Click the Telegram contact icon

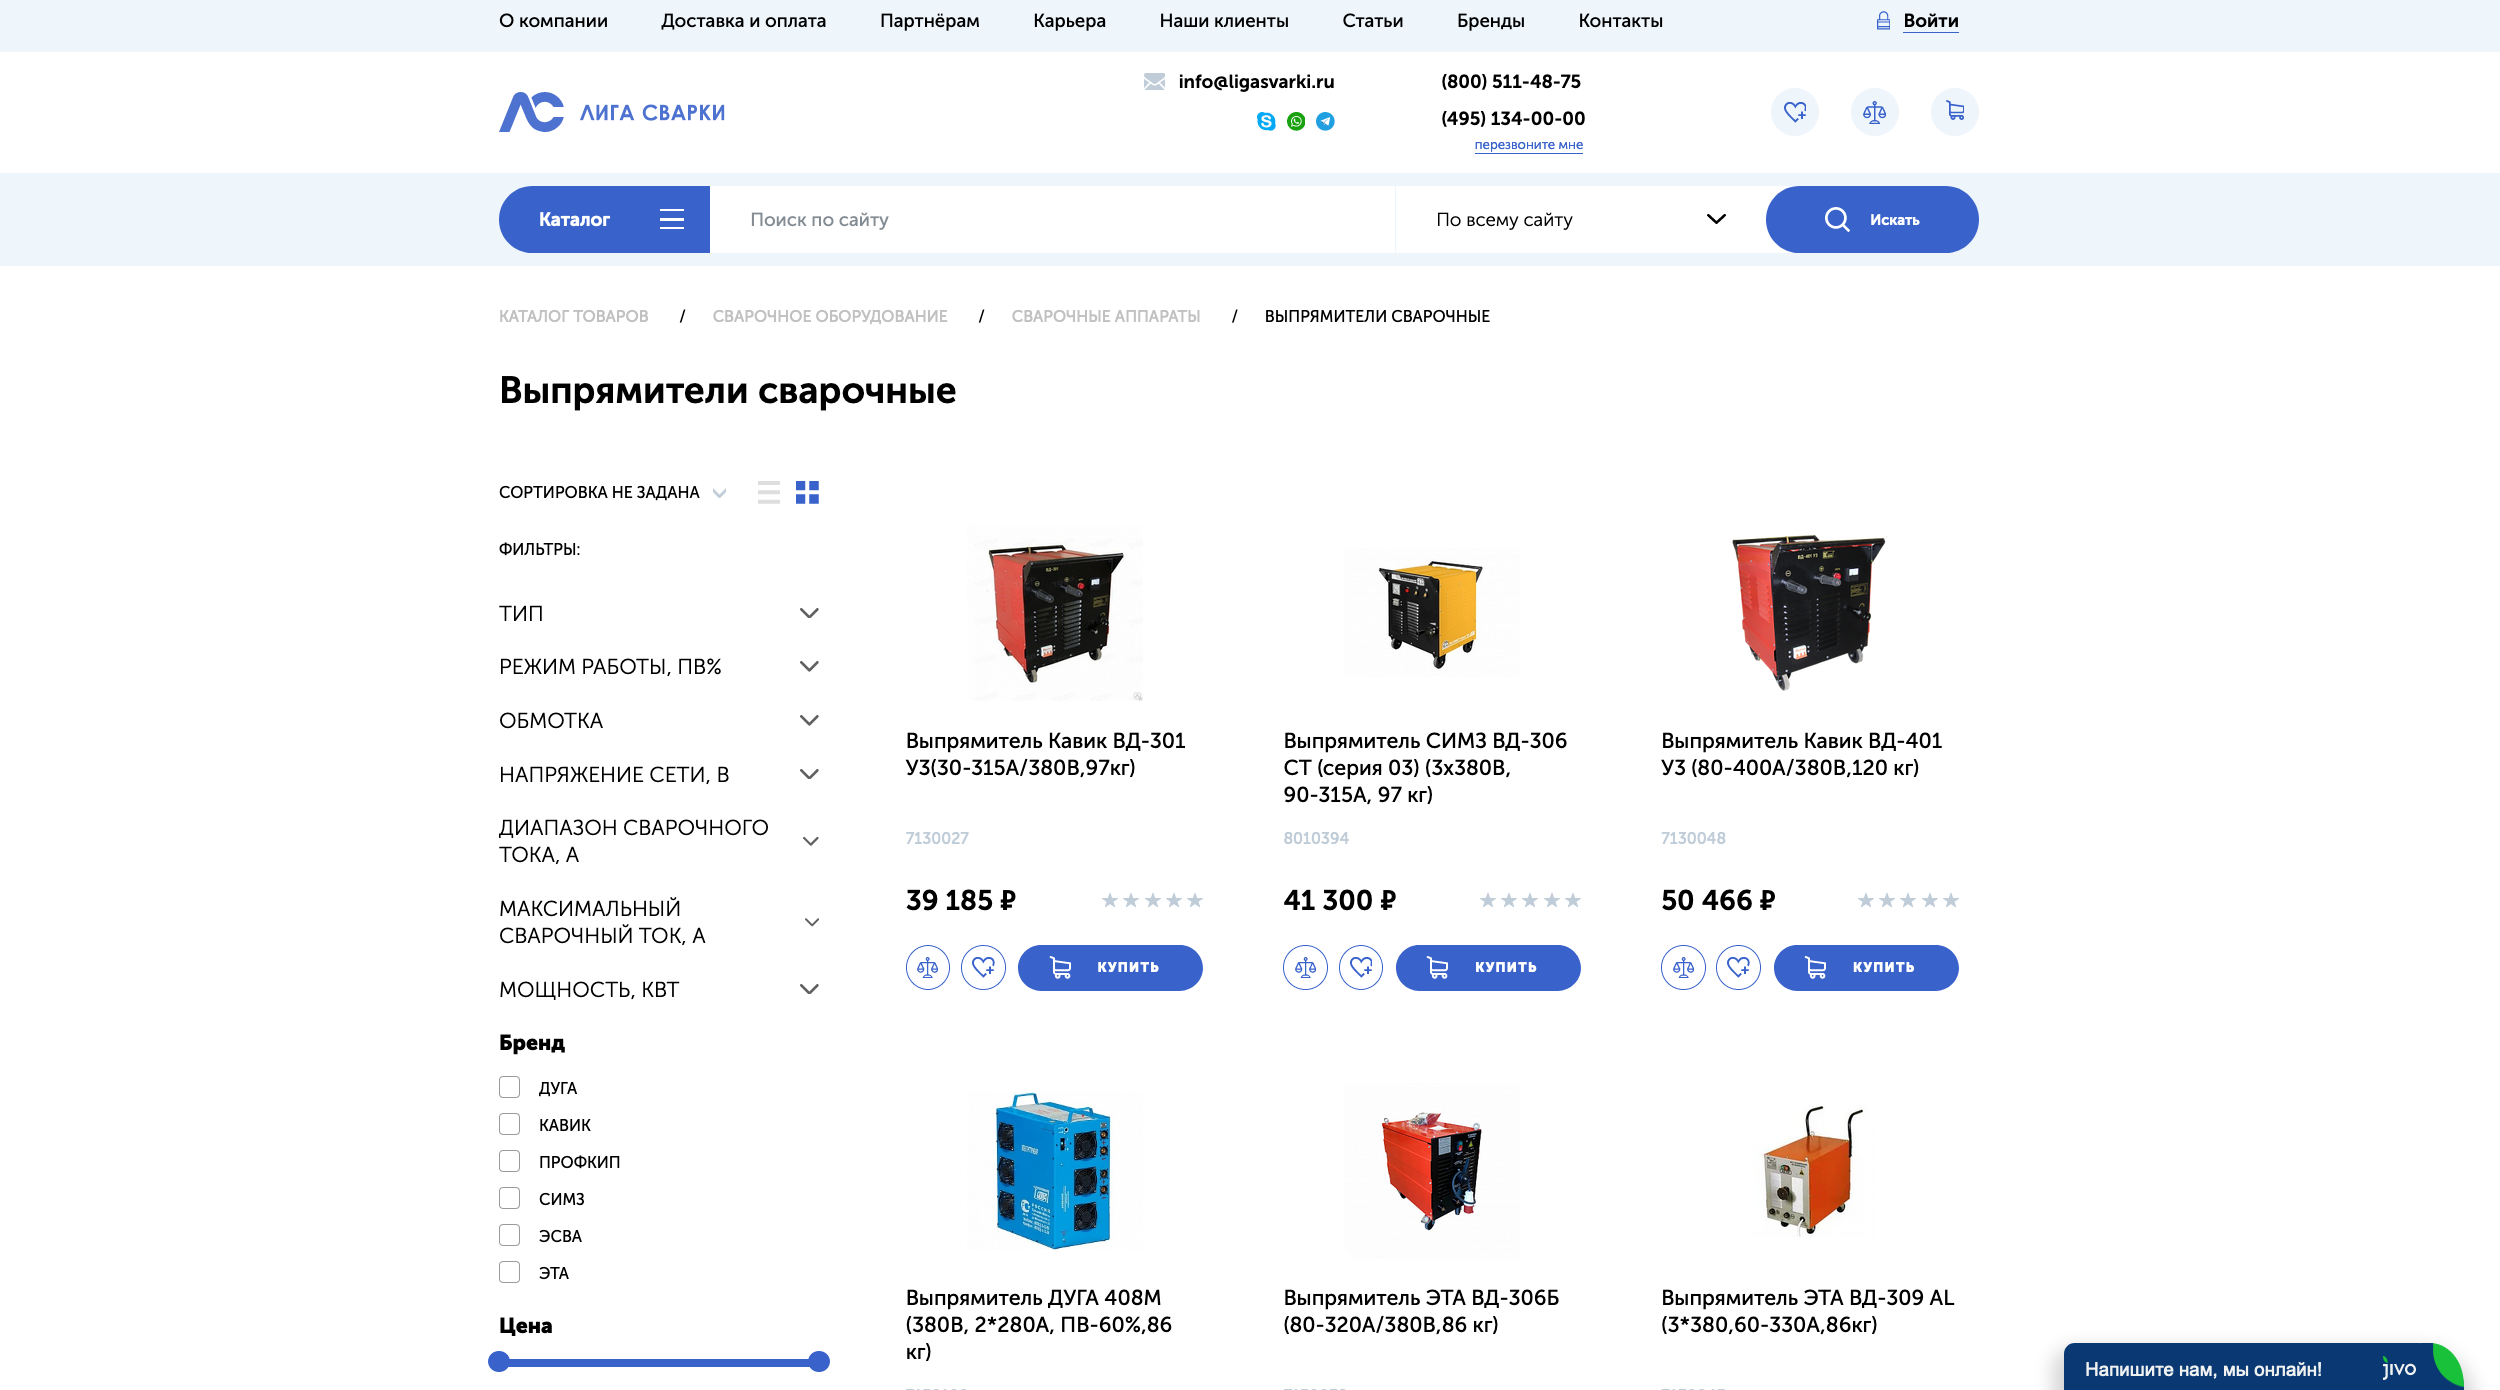1325,121
